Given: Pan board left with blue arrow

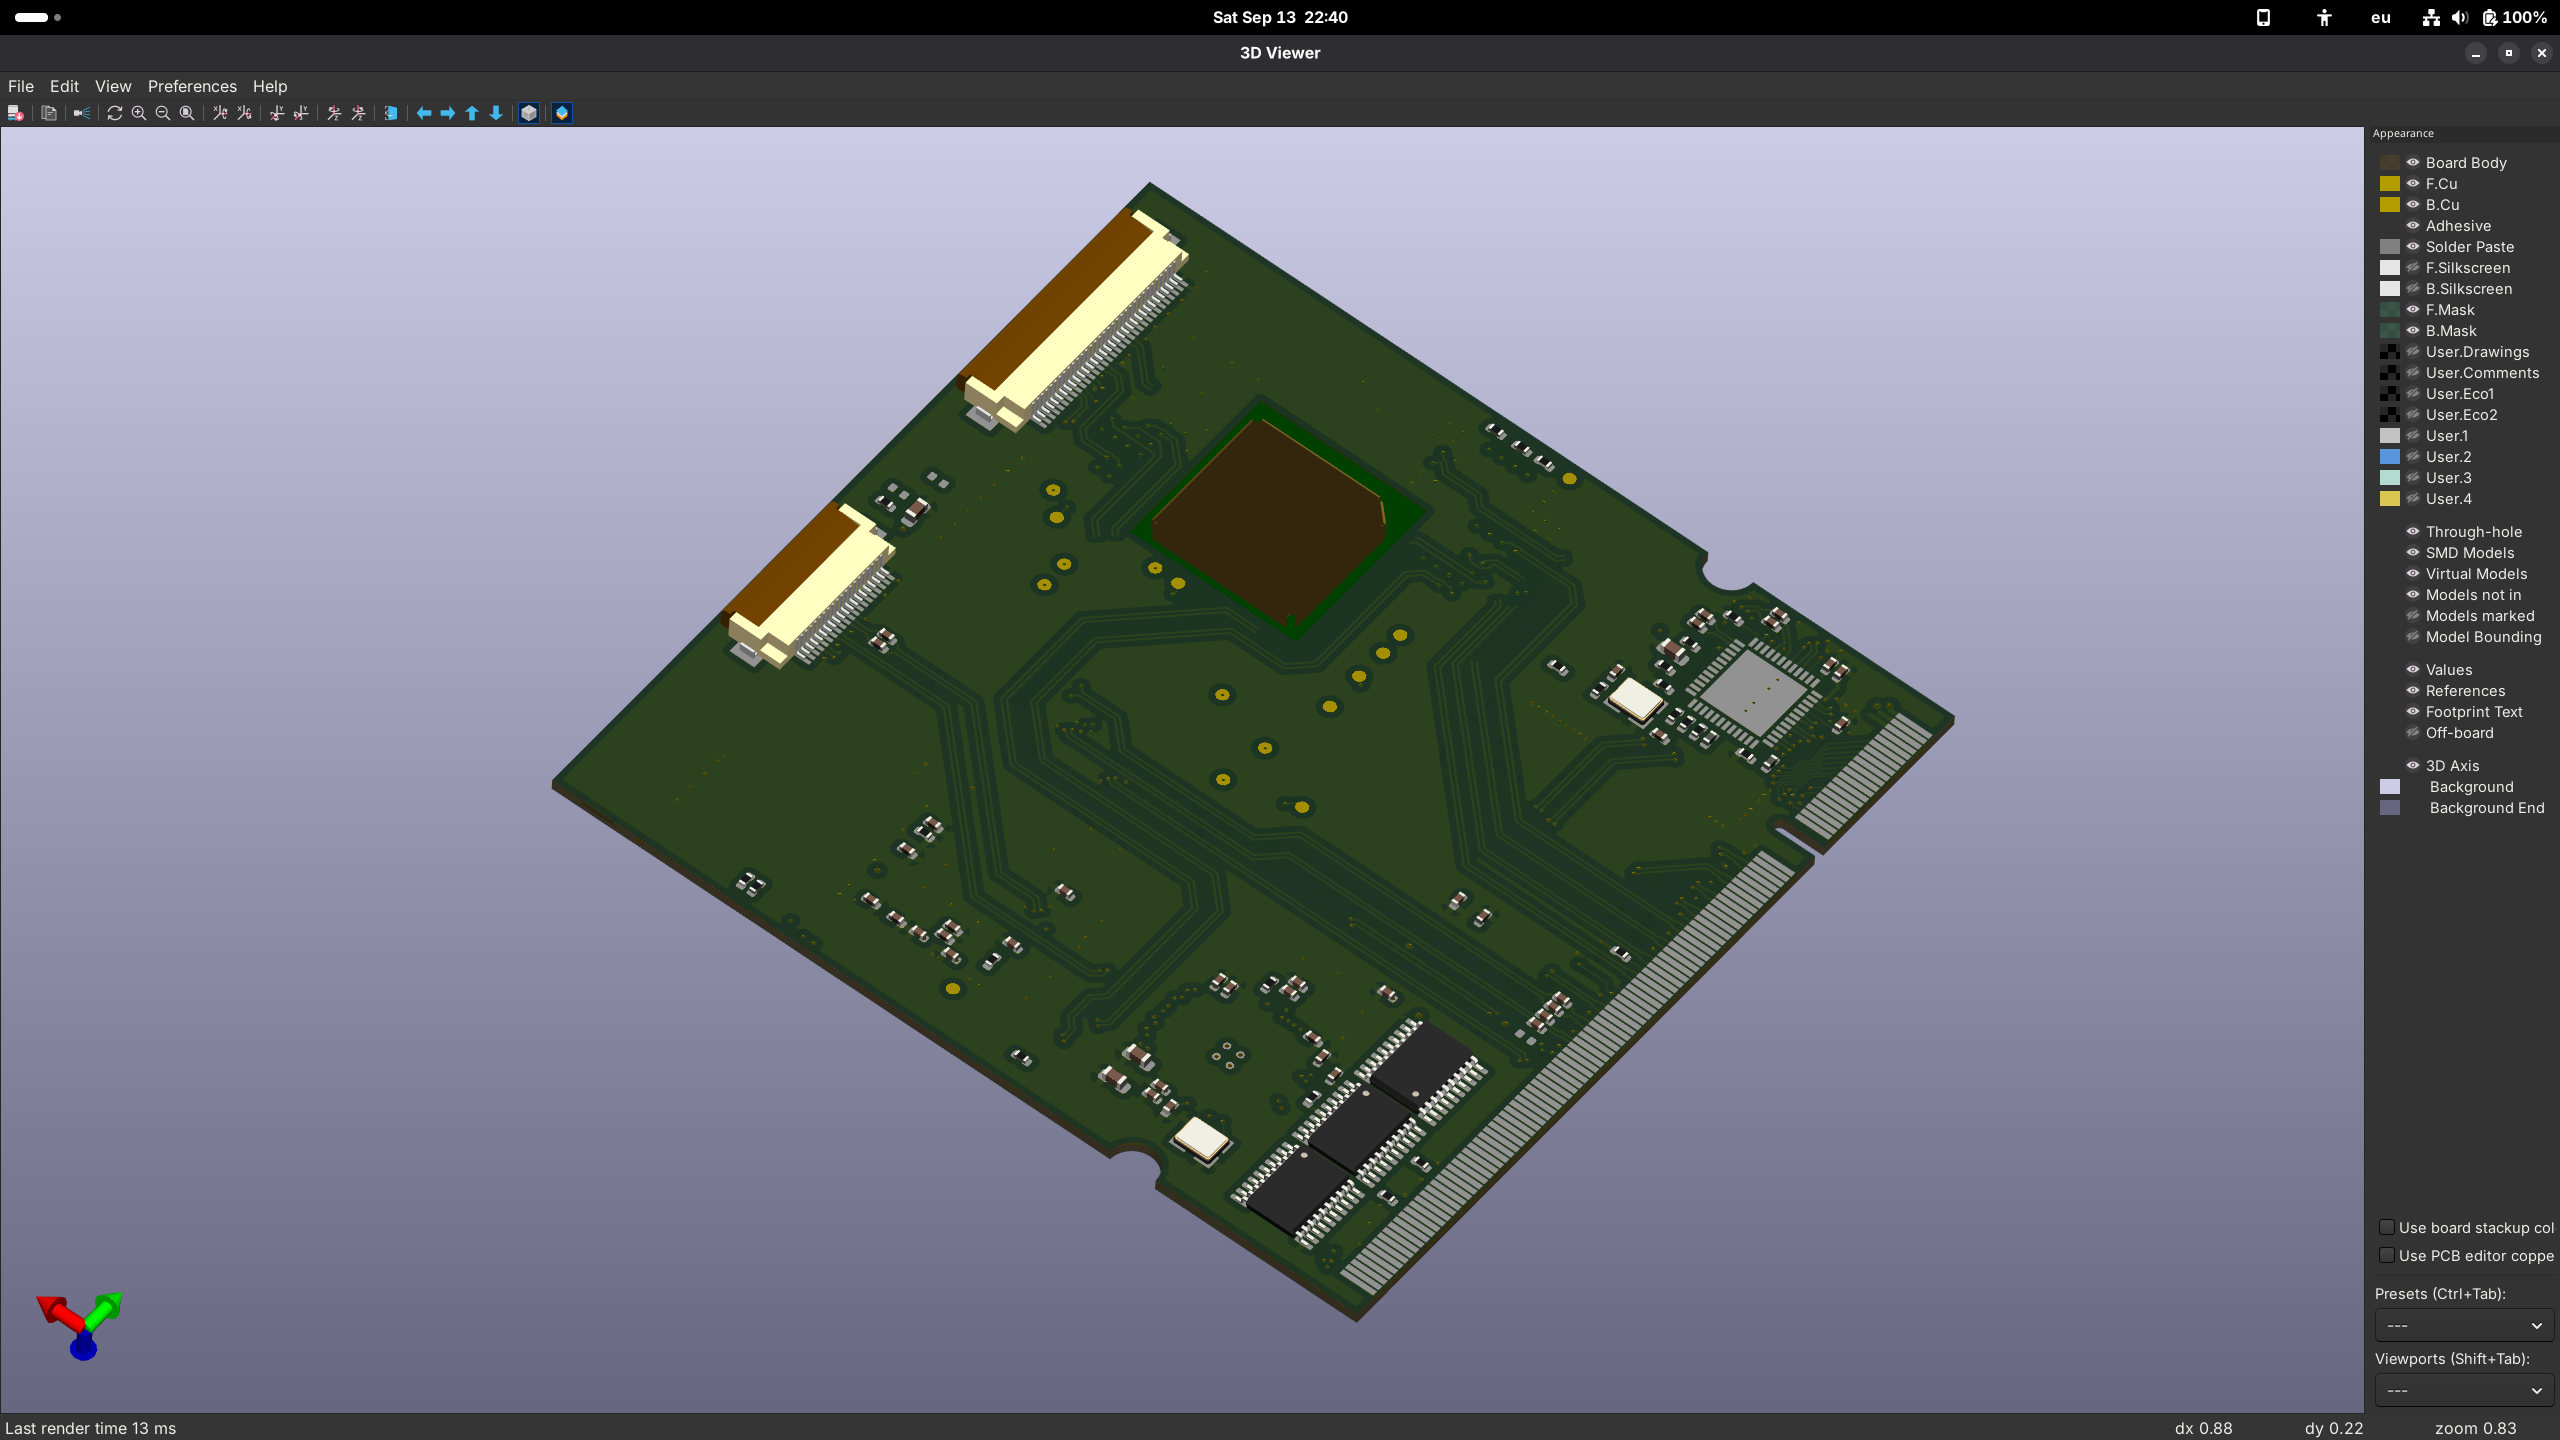Looking at the screenshot, I should coord(424,113).
